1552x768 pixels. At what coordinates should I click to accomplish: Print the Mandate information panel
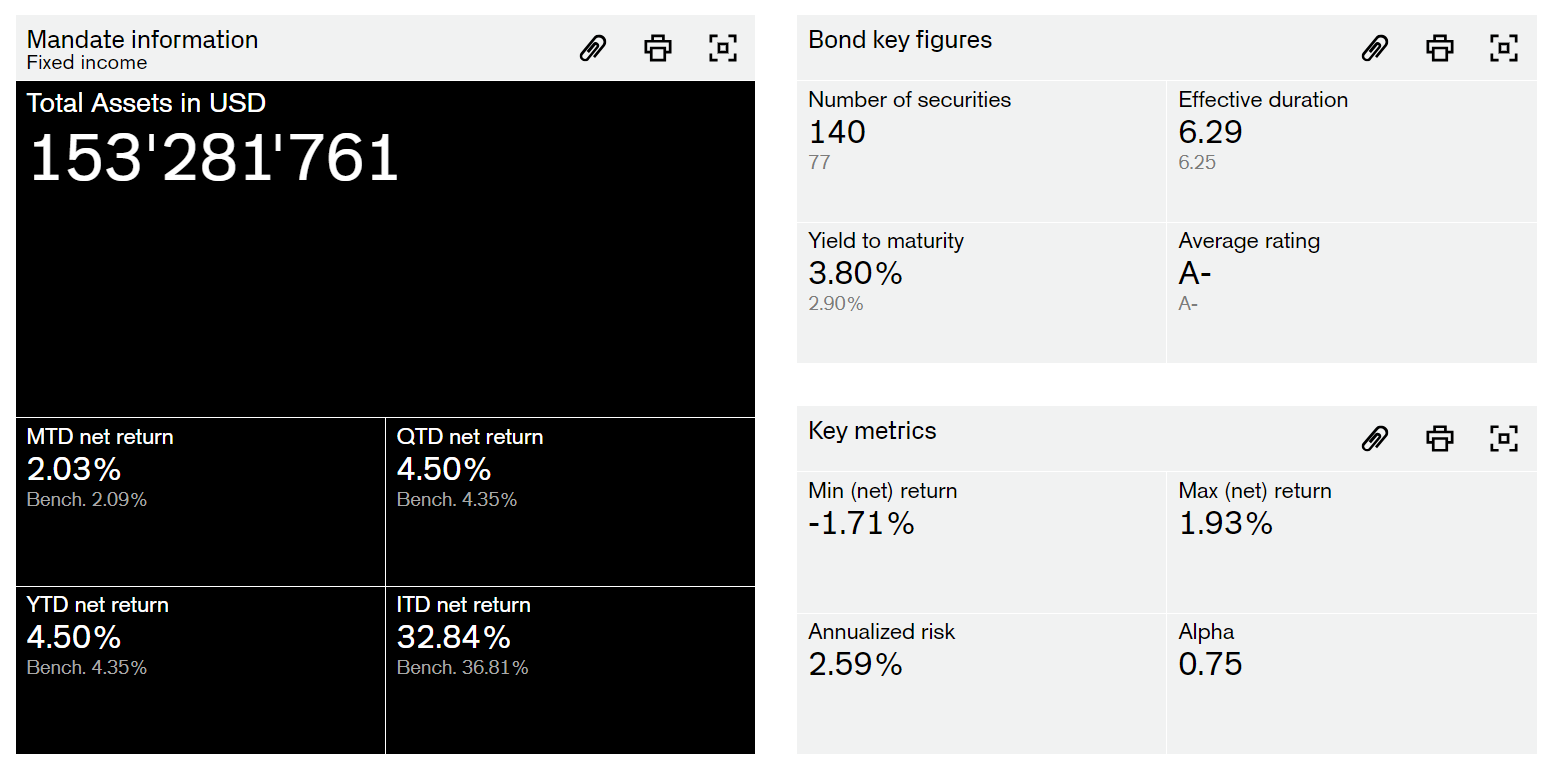coord(658,48)
